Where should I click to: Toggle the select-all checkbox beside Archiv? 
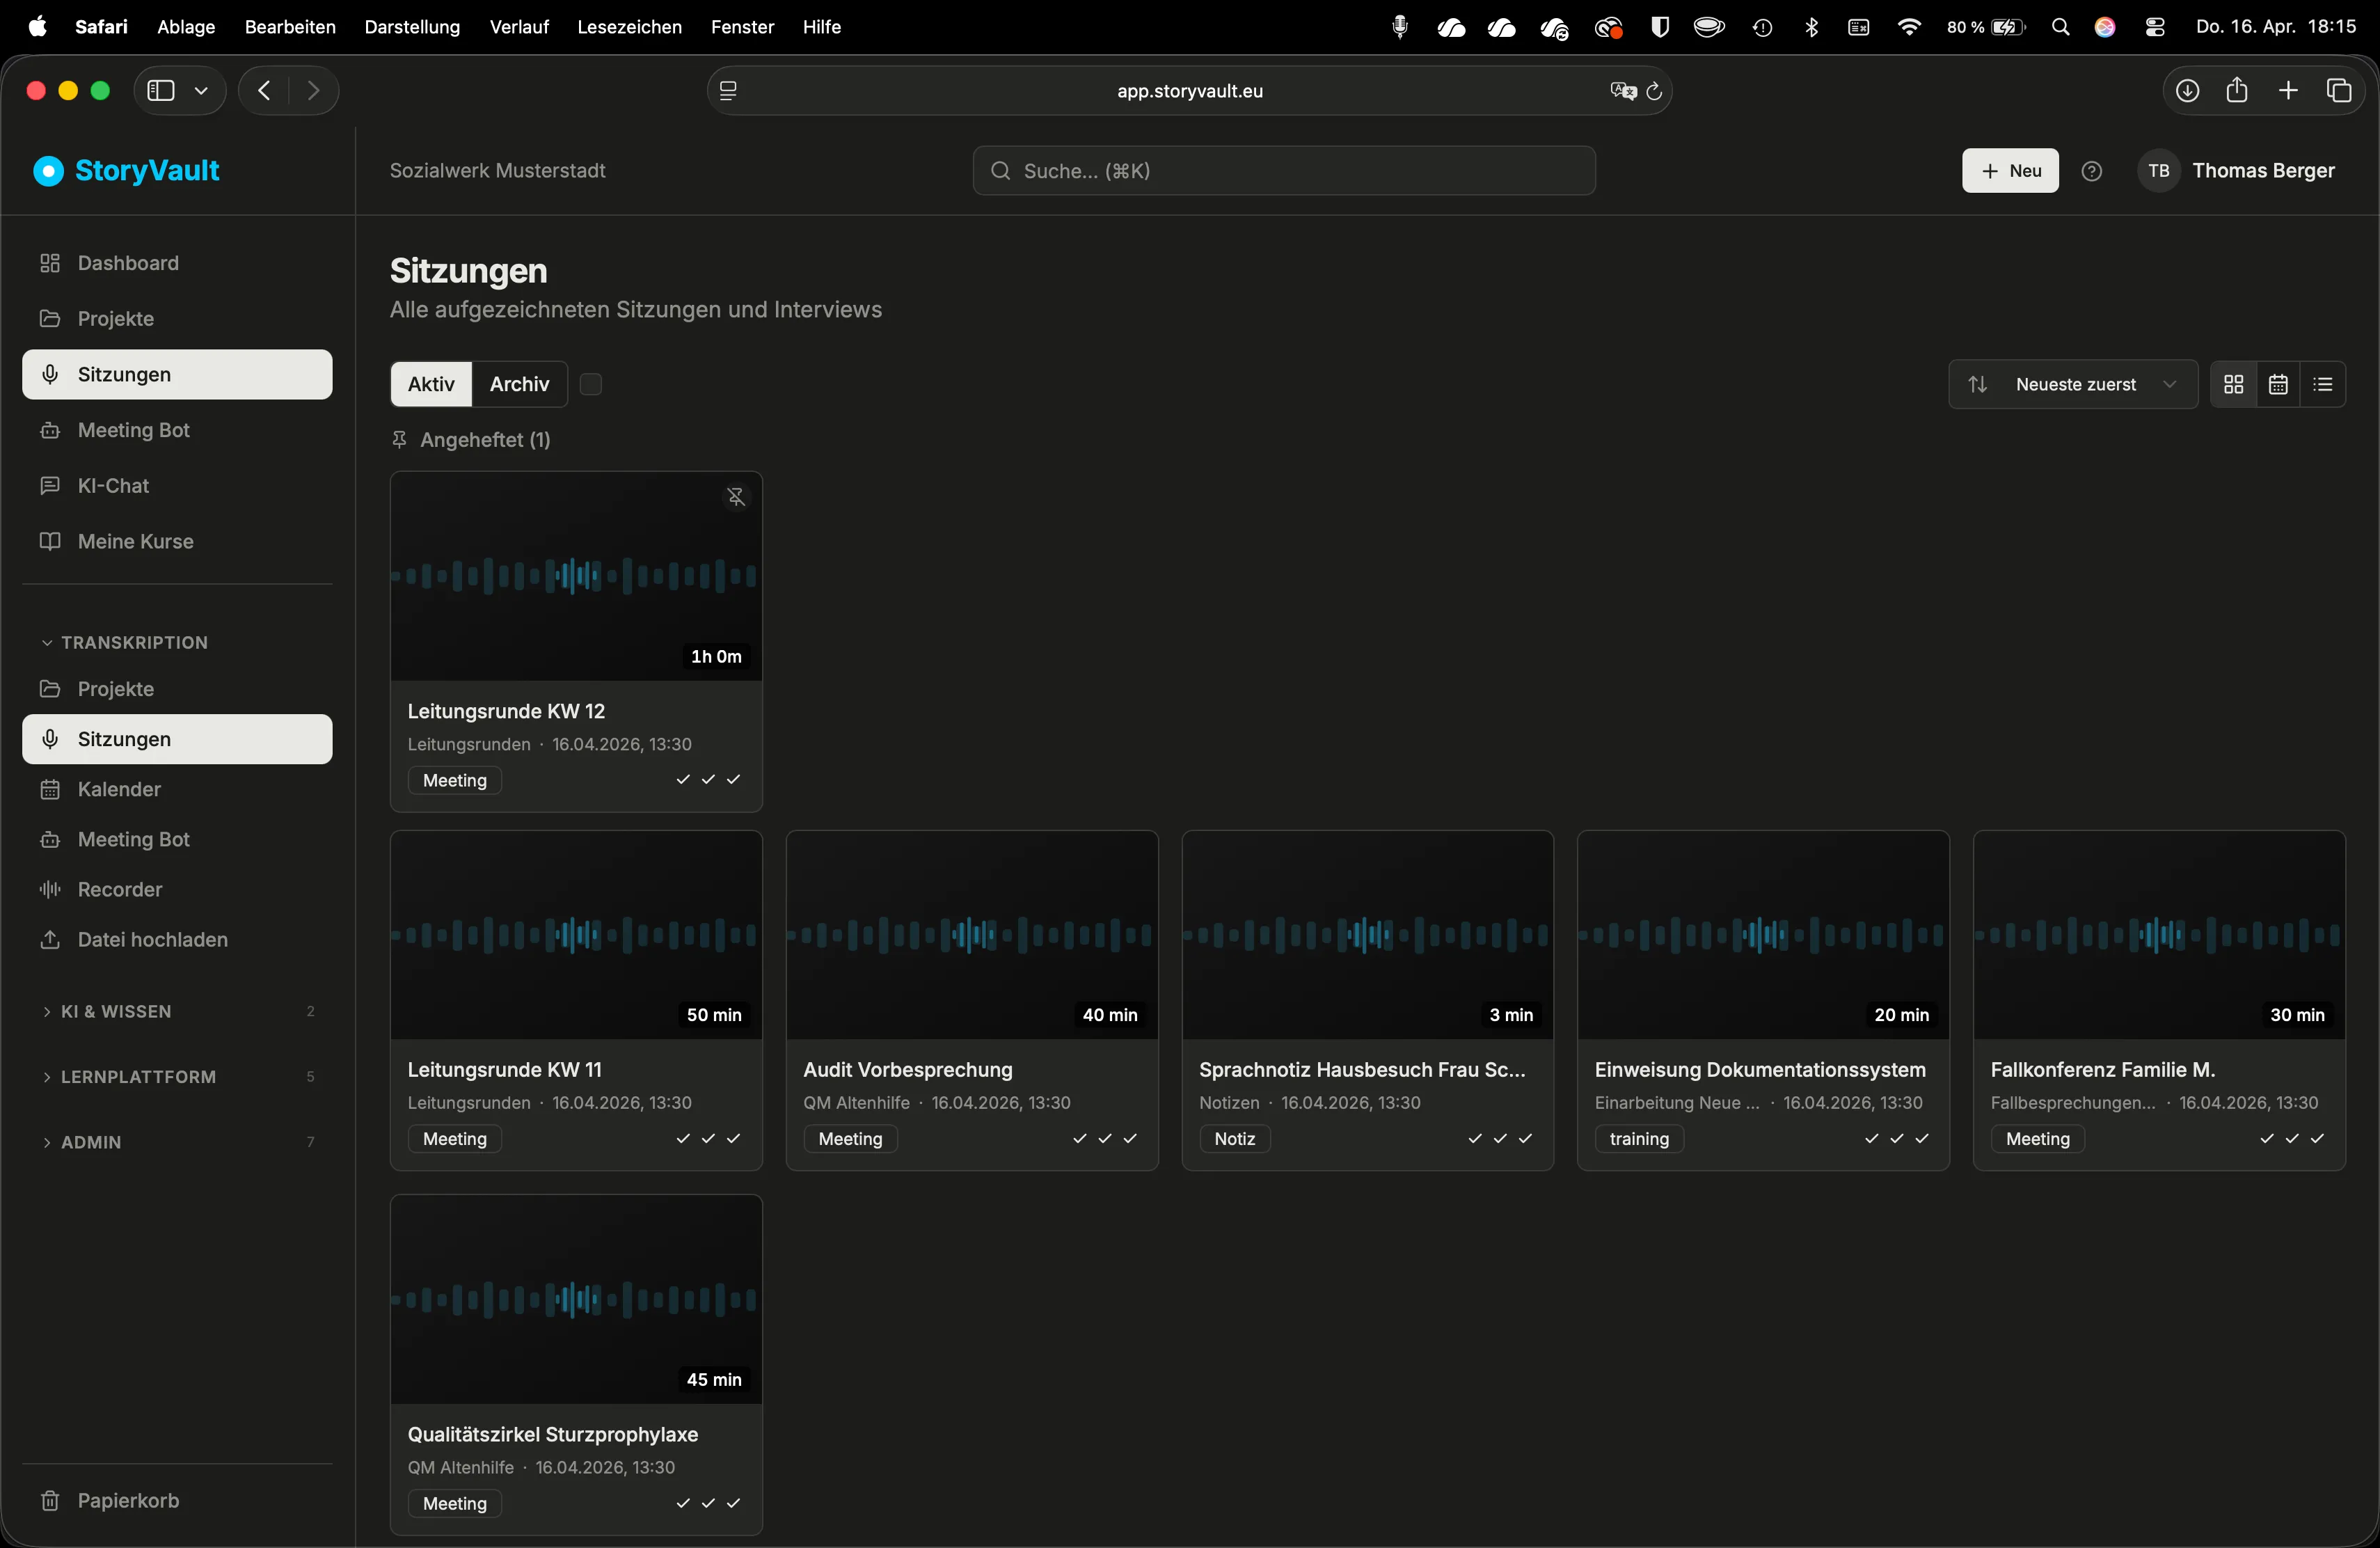coord(591,384)
